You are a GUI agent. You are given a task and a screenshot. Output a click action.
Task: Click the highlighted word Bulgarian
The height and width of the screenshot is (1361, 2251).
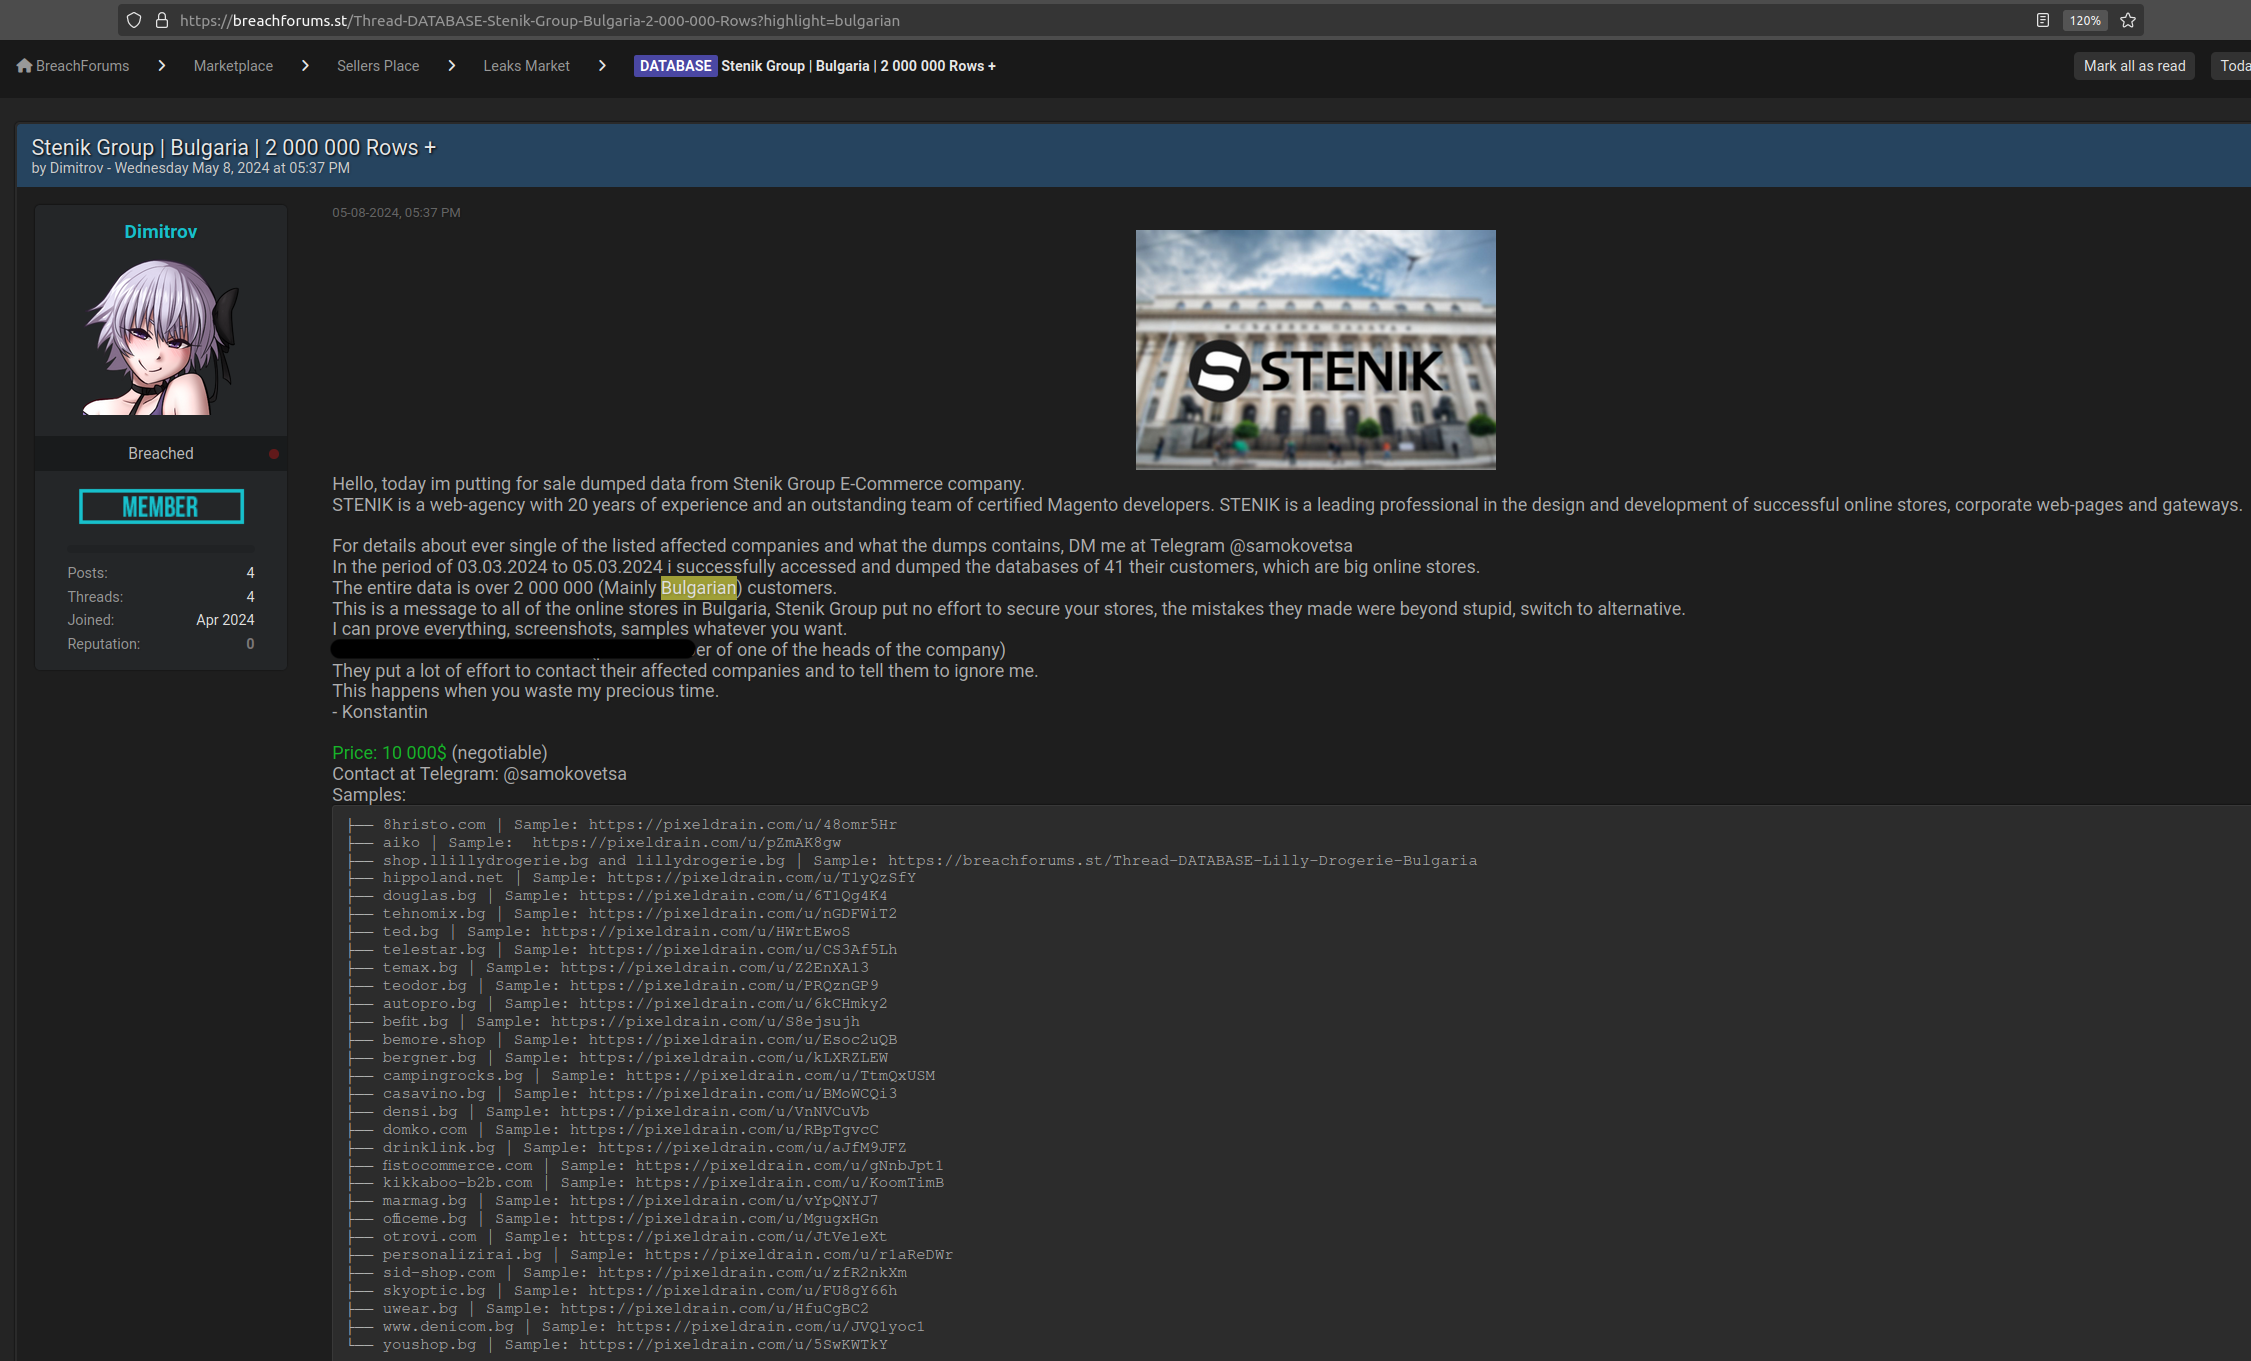[698, 588]
